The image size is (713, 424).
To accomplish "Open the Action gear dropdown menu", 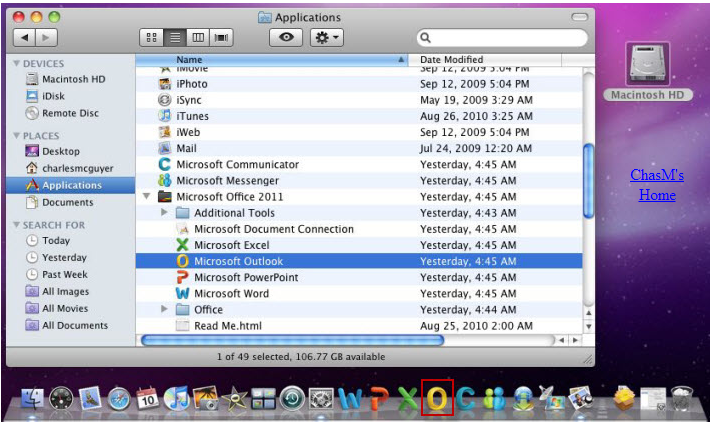I will click(x=327, y=37).
